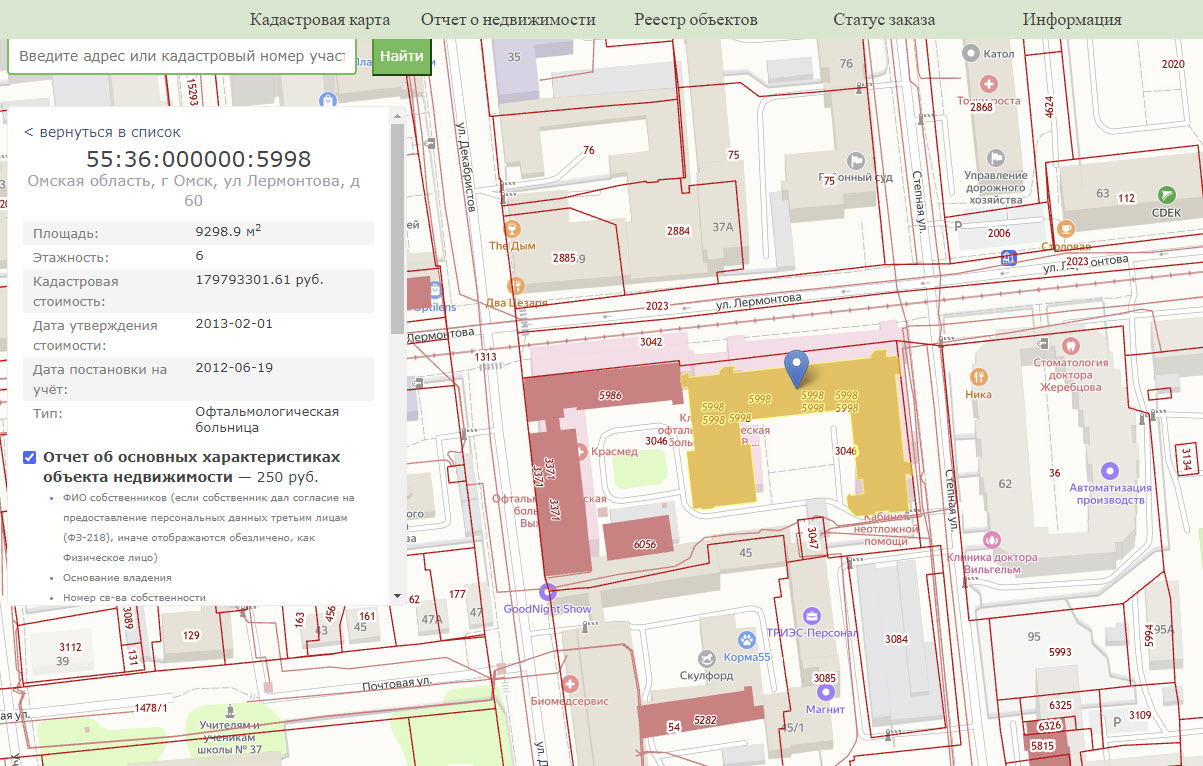1203x766 pixels.
Task: Open the Отчет о недвижимости menu
Action: (x=507, y=20)
